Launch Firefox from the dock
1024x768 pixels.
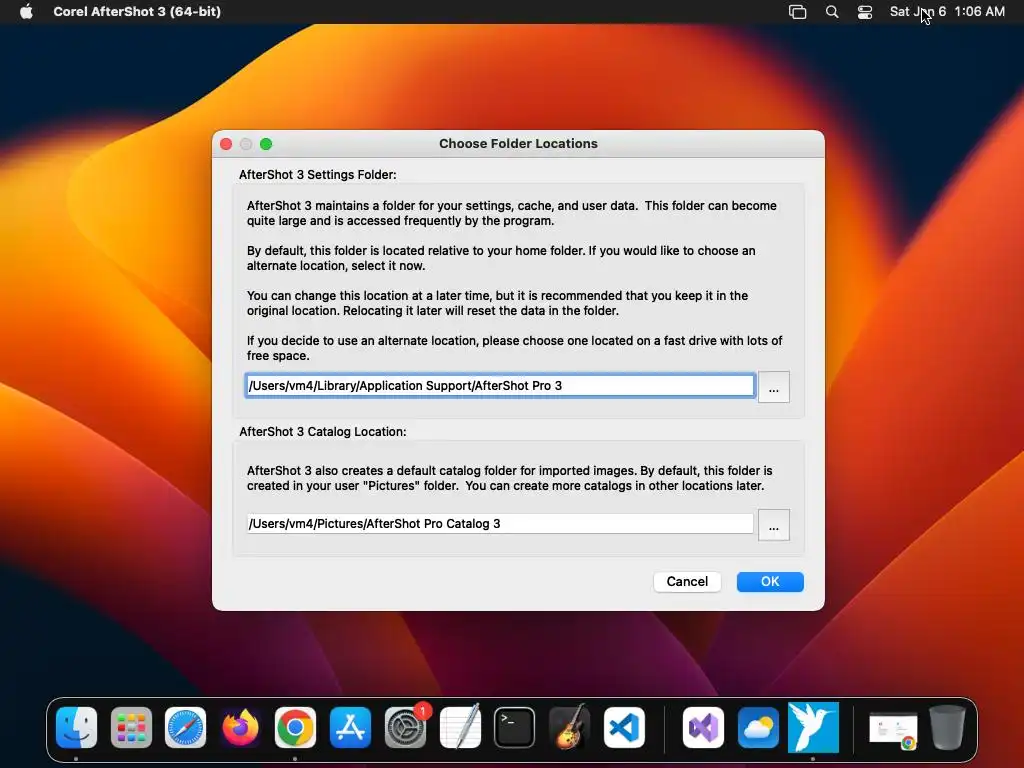click(x=240, y=727)
